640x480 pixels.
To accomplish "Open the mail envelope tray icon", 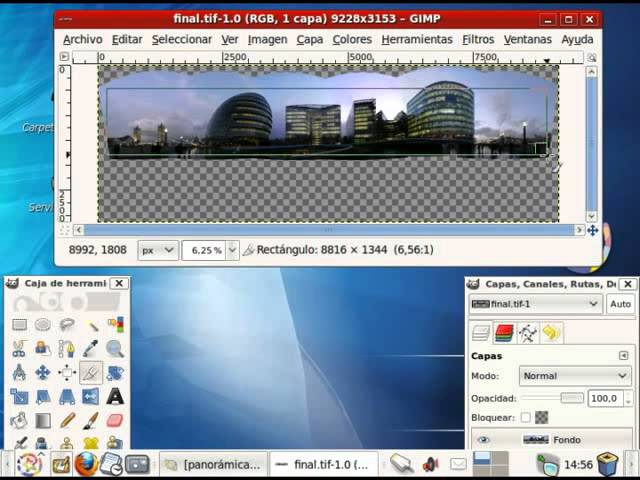I will point(458,464).
